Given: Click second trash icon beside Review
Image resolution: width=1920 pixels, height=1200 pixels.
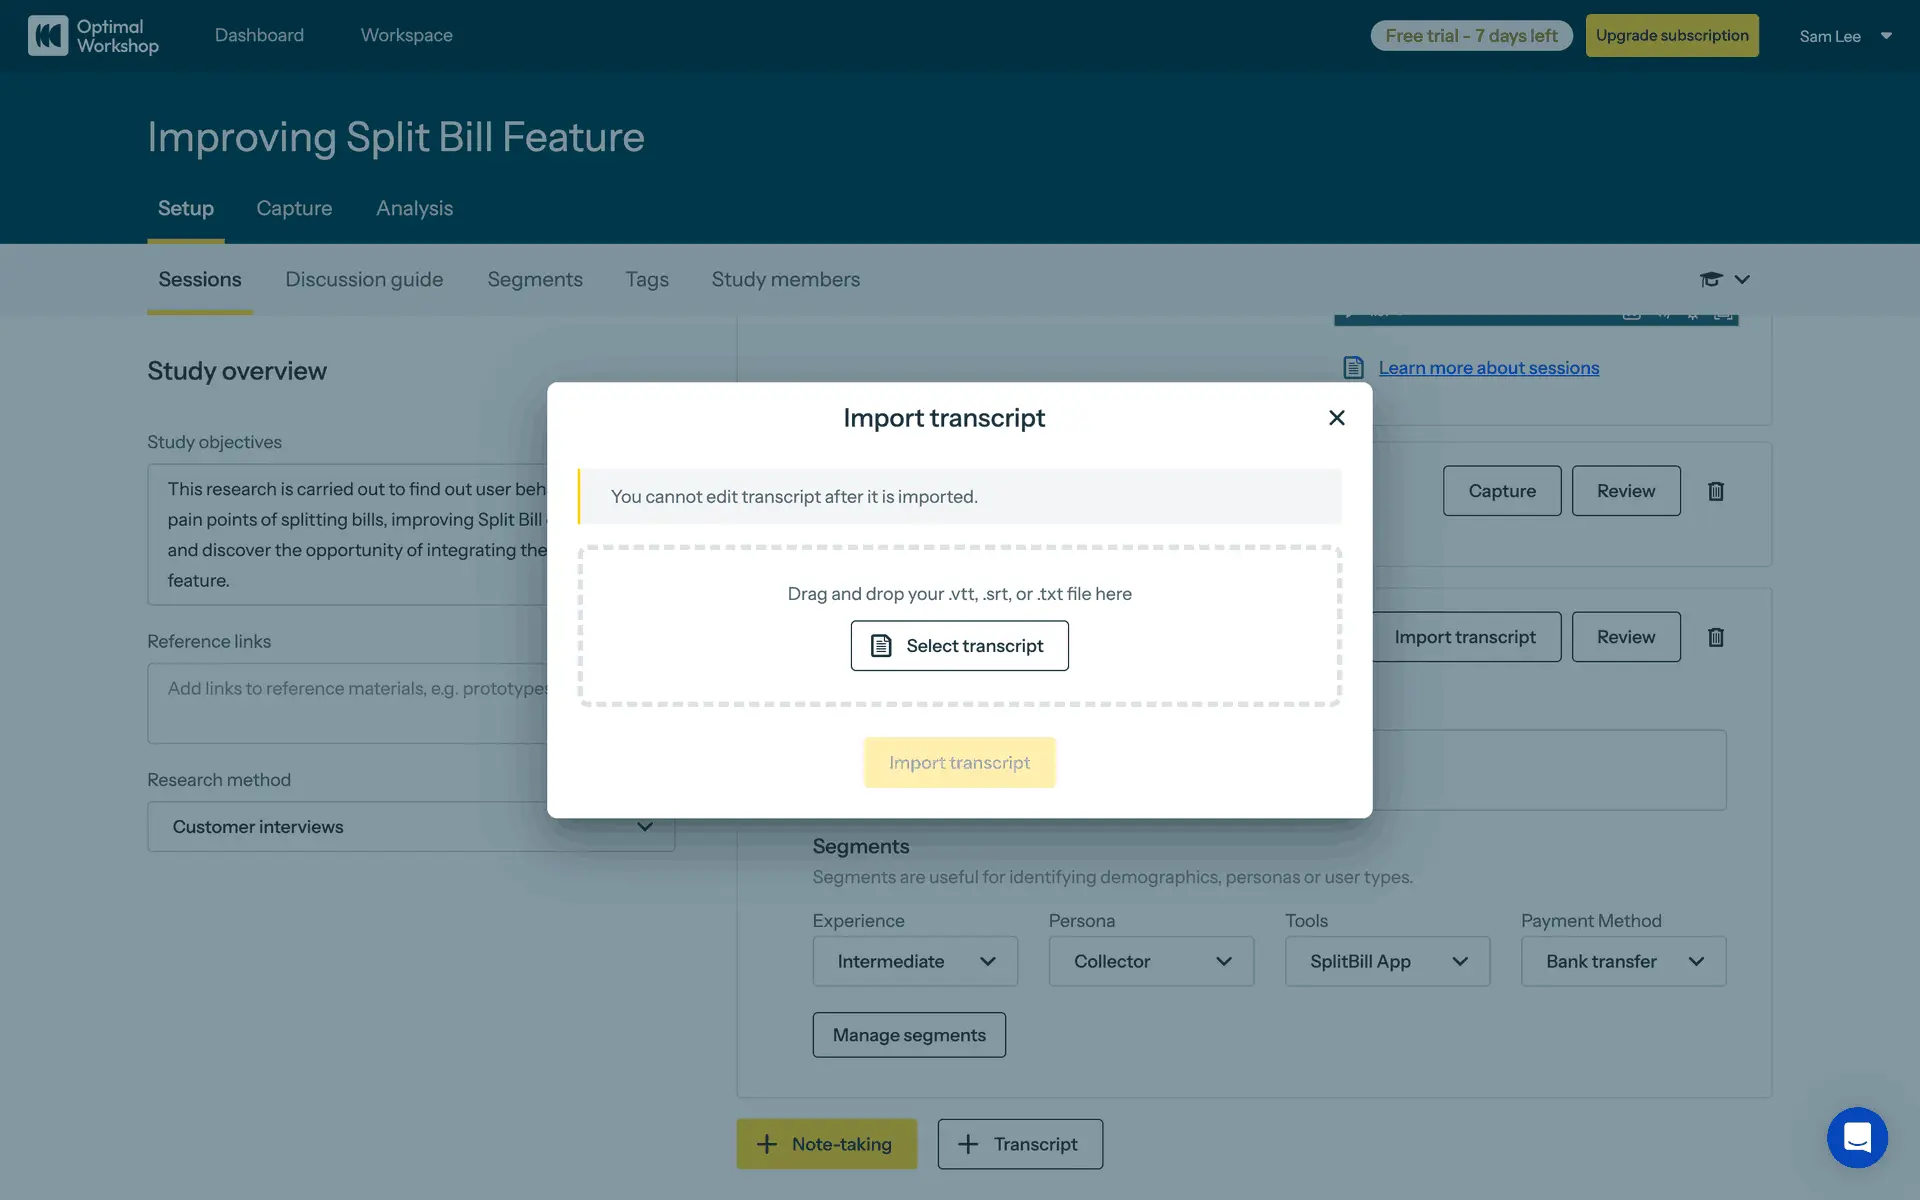Looking at the screenshot, I should (1716, 637).
